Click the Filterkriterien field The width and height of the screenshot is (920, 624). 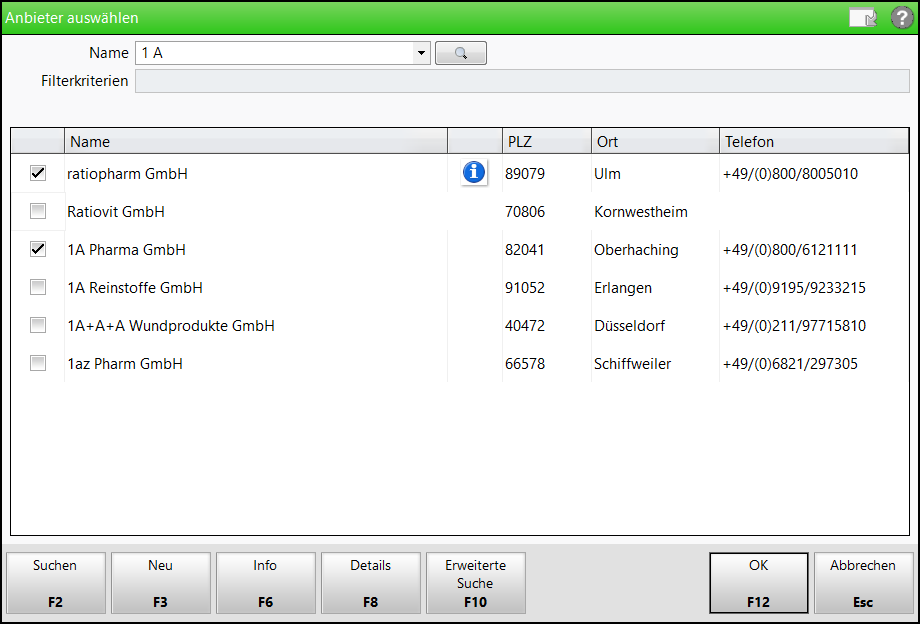522,81
